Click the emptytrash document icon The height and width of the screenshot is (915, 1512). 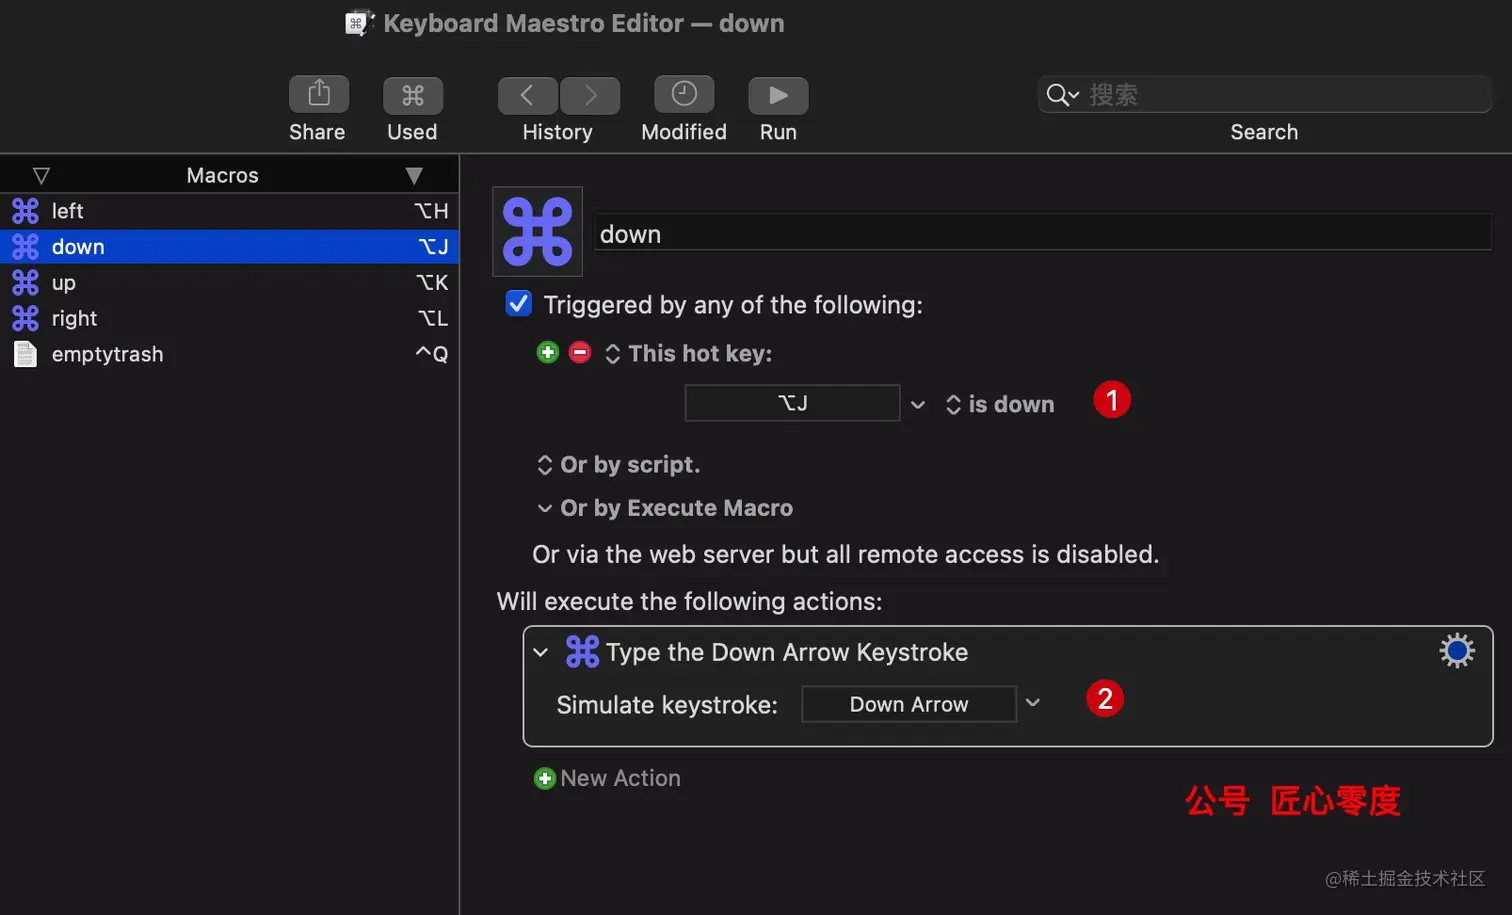(x=25, y=354)
